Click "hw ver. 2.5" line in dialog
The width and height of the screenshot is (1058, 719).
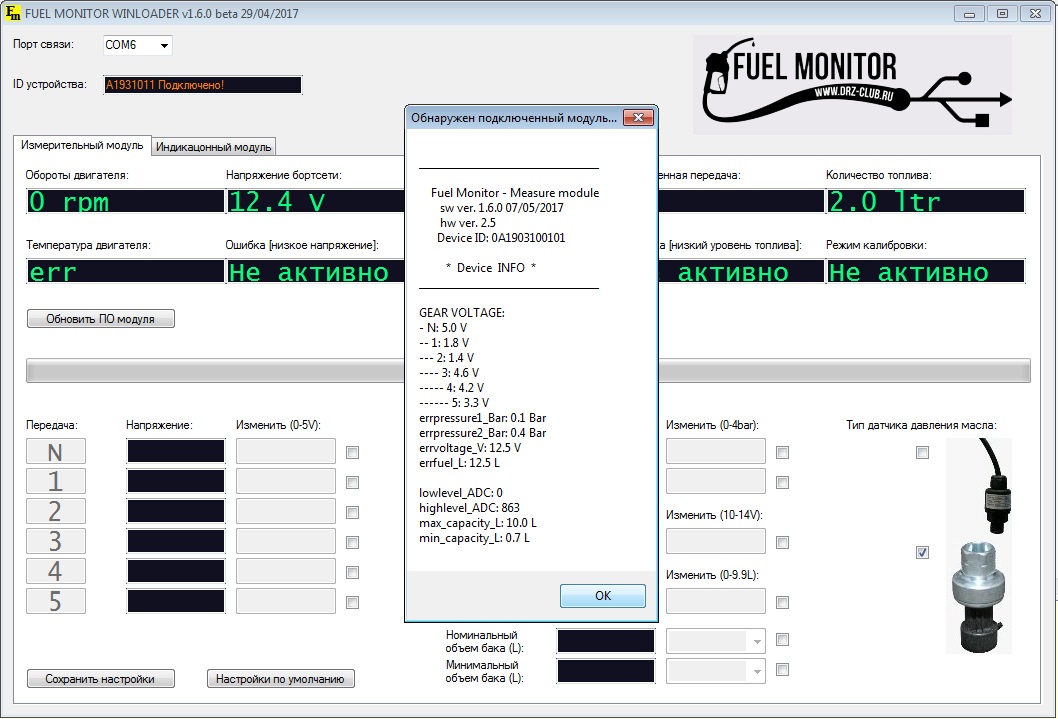(x=468, y=223)
